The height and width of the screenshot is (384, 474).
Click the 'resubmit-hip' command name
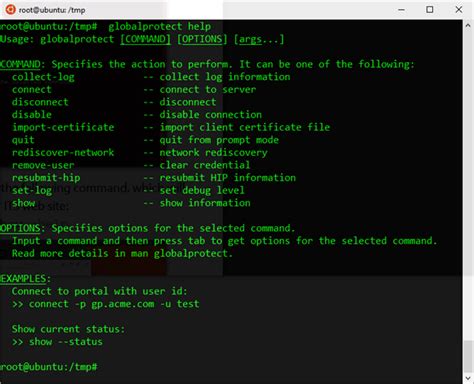pyautogui.click(x=46, y=178)
